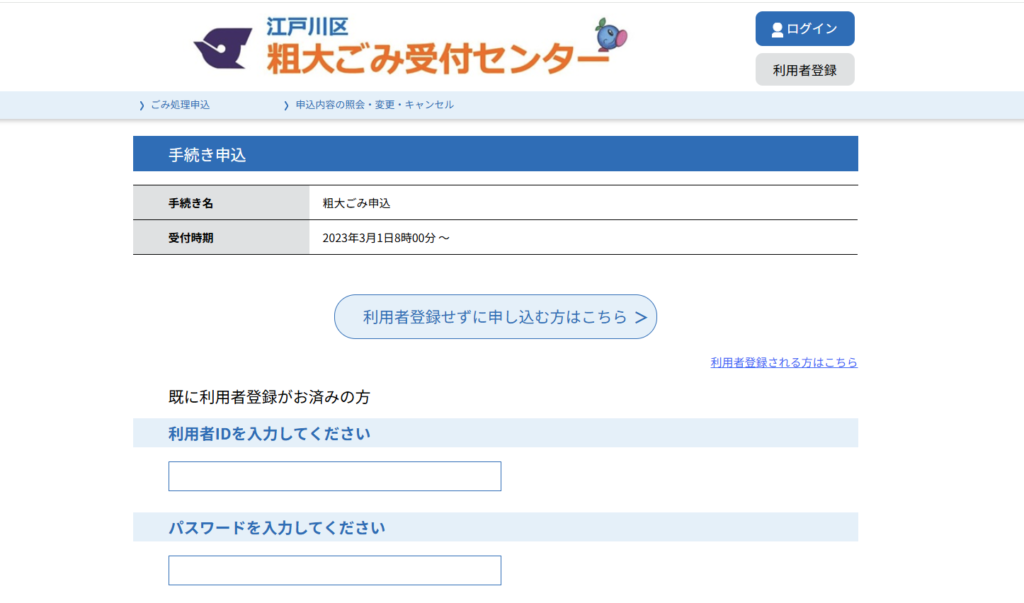Click the chevron beside 申込内容の照会・変更・キャンセル
This screenshot has height=603, width=1024.
point(287,105)
